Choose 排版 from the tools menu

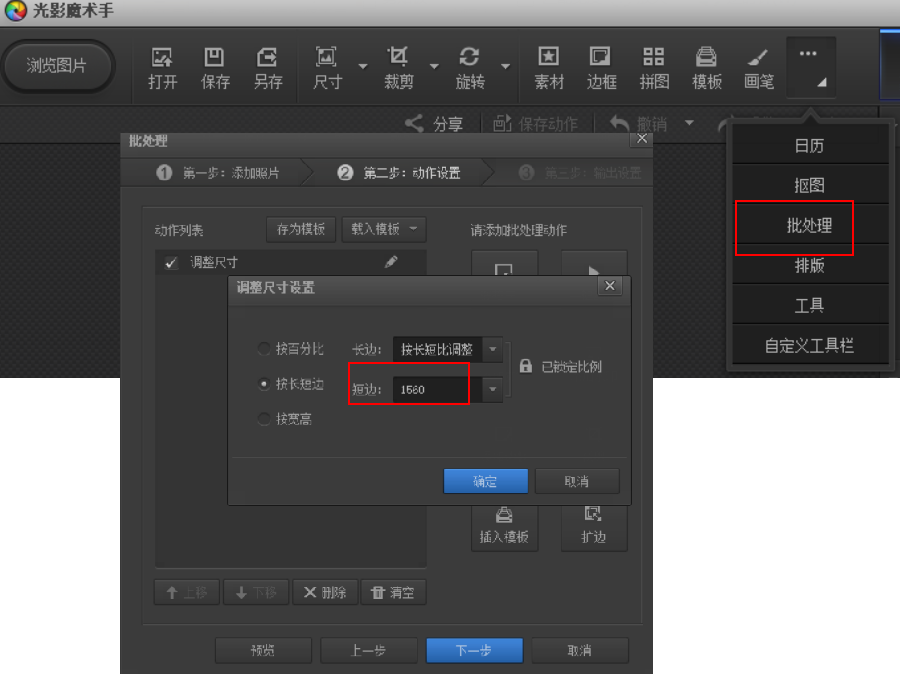tap(808, 265)
